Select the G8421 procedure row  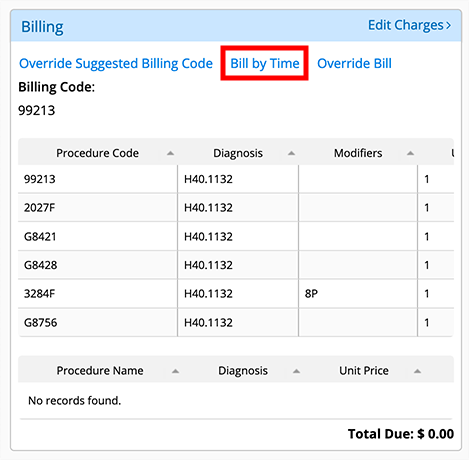tap(236, 236)
